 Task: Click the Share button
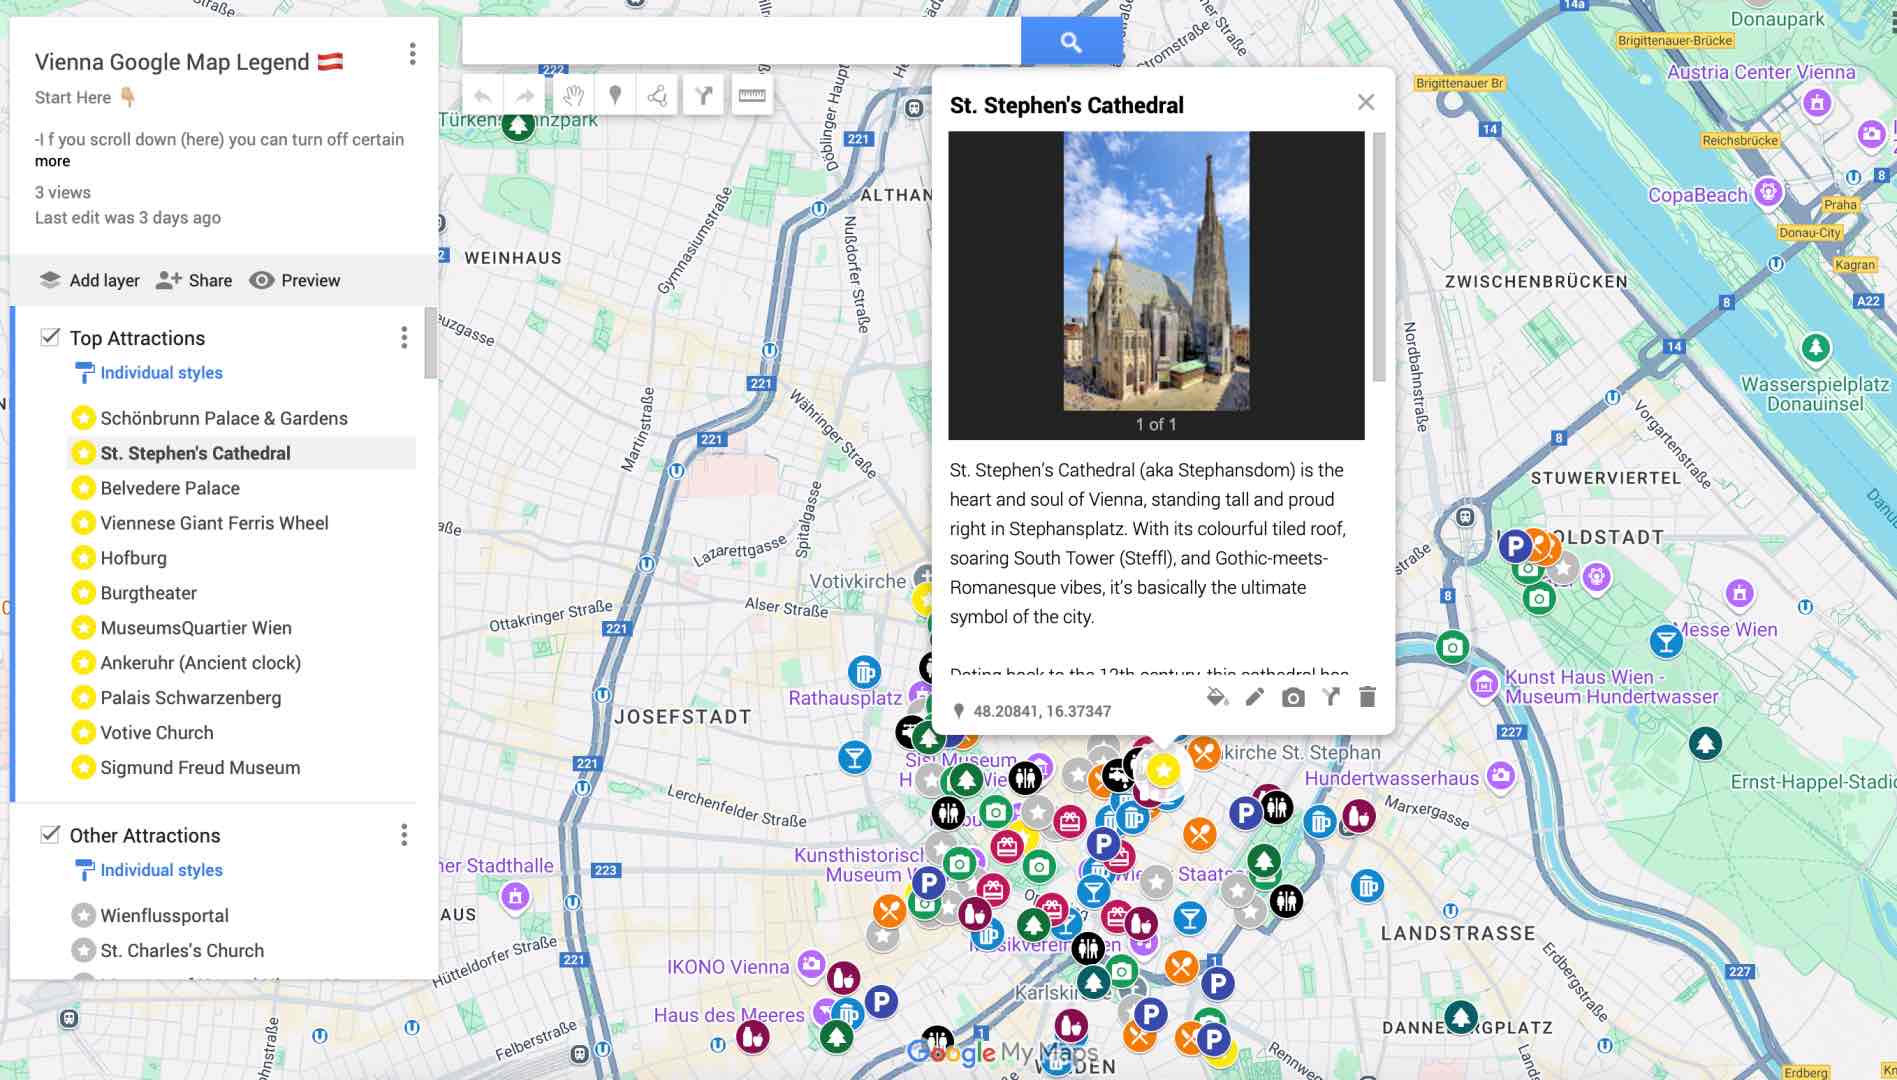point(194,281)
